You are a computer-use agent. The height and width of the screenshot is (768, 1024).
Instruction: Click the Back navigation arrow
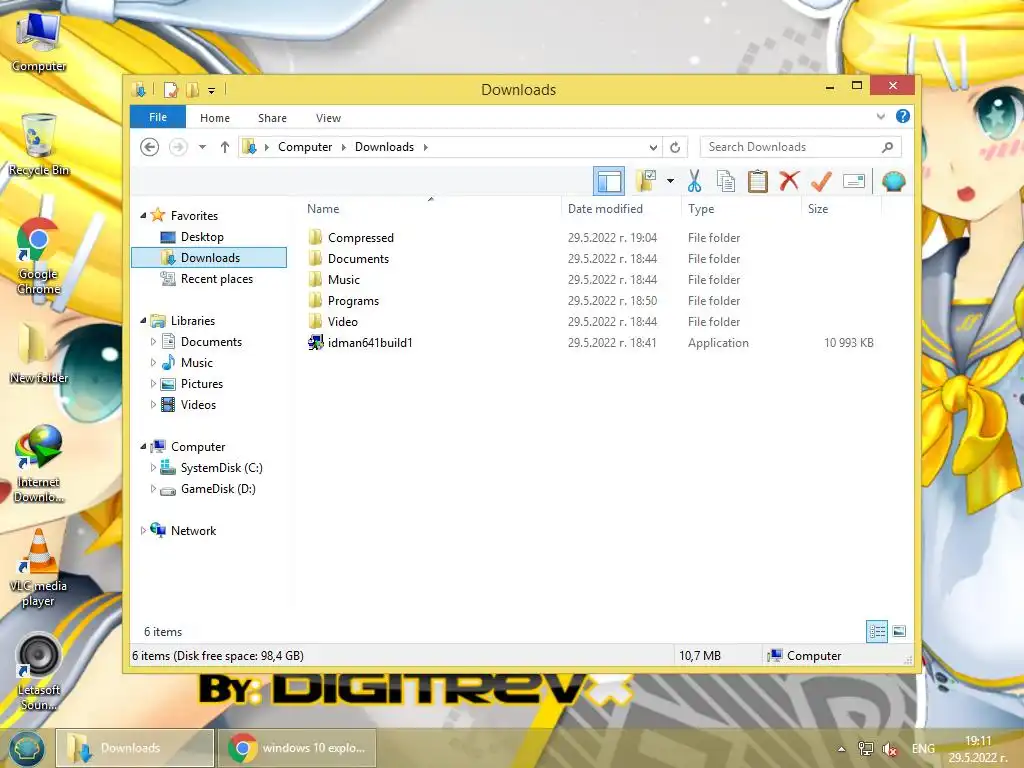click(x=150, y=147)
